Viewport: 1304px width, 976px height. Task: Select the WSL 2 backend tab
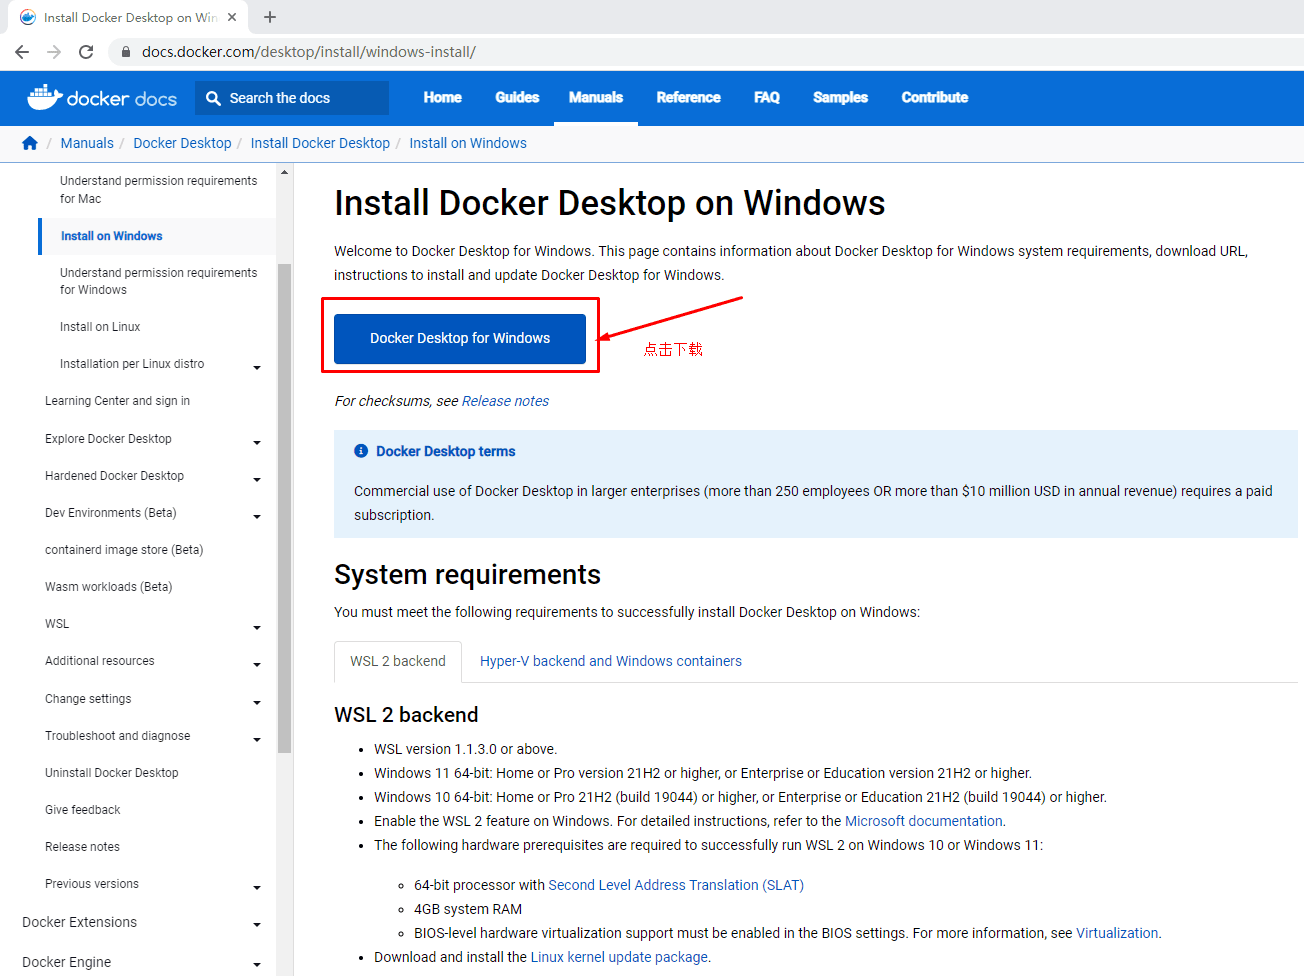point(398,661)
